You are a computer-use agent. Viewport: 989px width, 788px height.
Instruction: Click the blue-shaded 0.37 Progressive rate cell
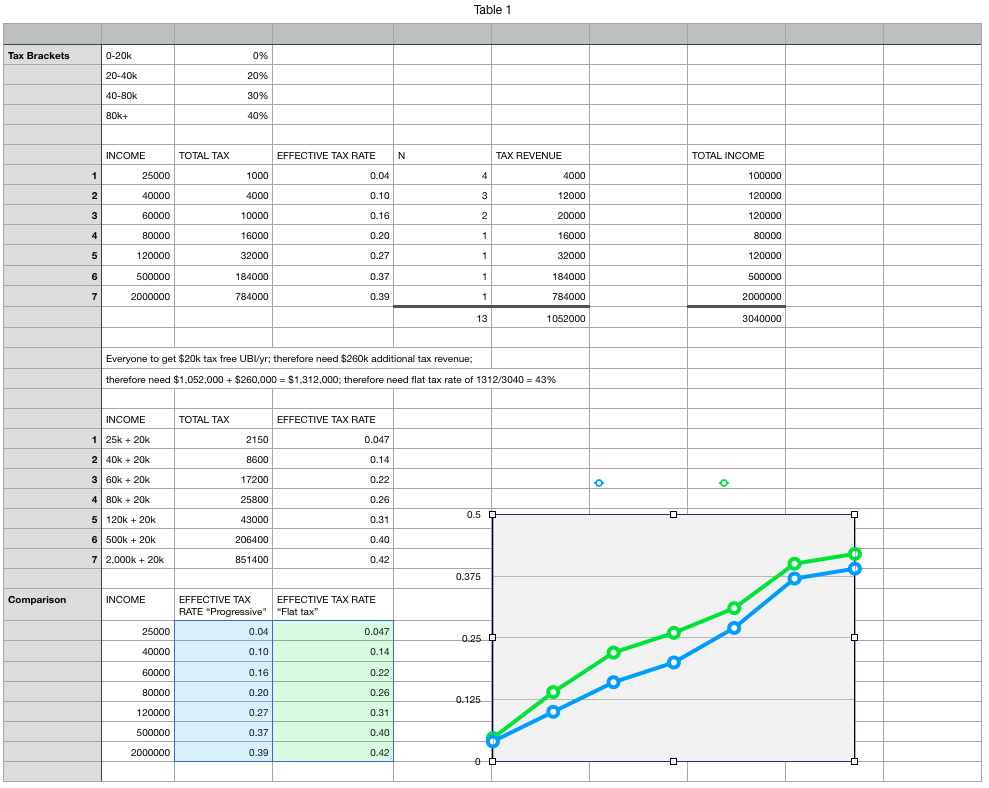click(x=223, y=732)
